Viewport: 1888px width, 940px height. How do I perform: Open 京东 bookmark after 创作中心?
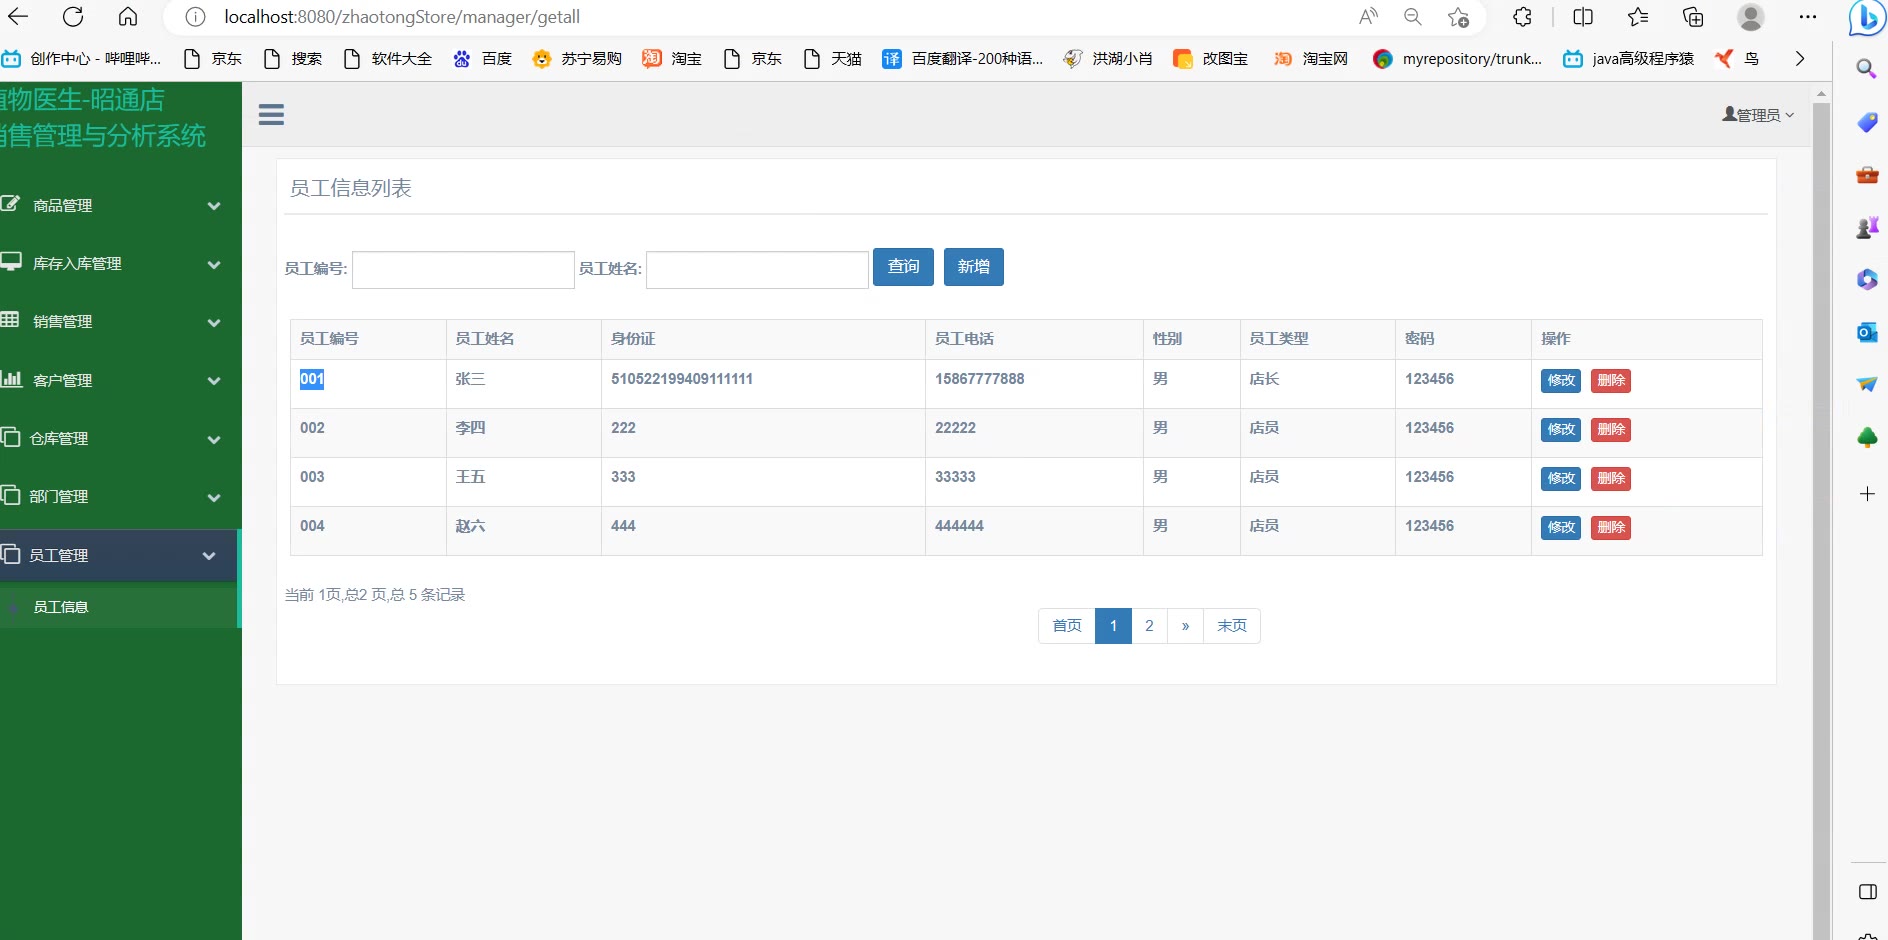[213, 59]
